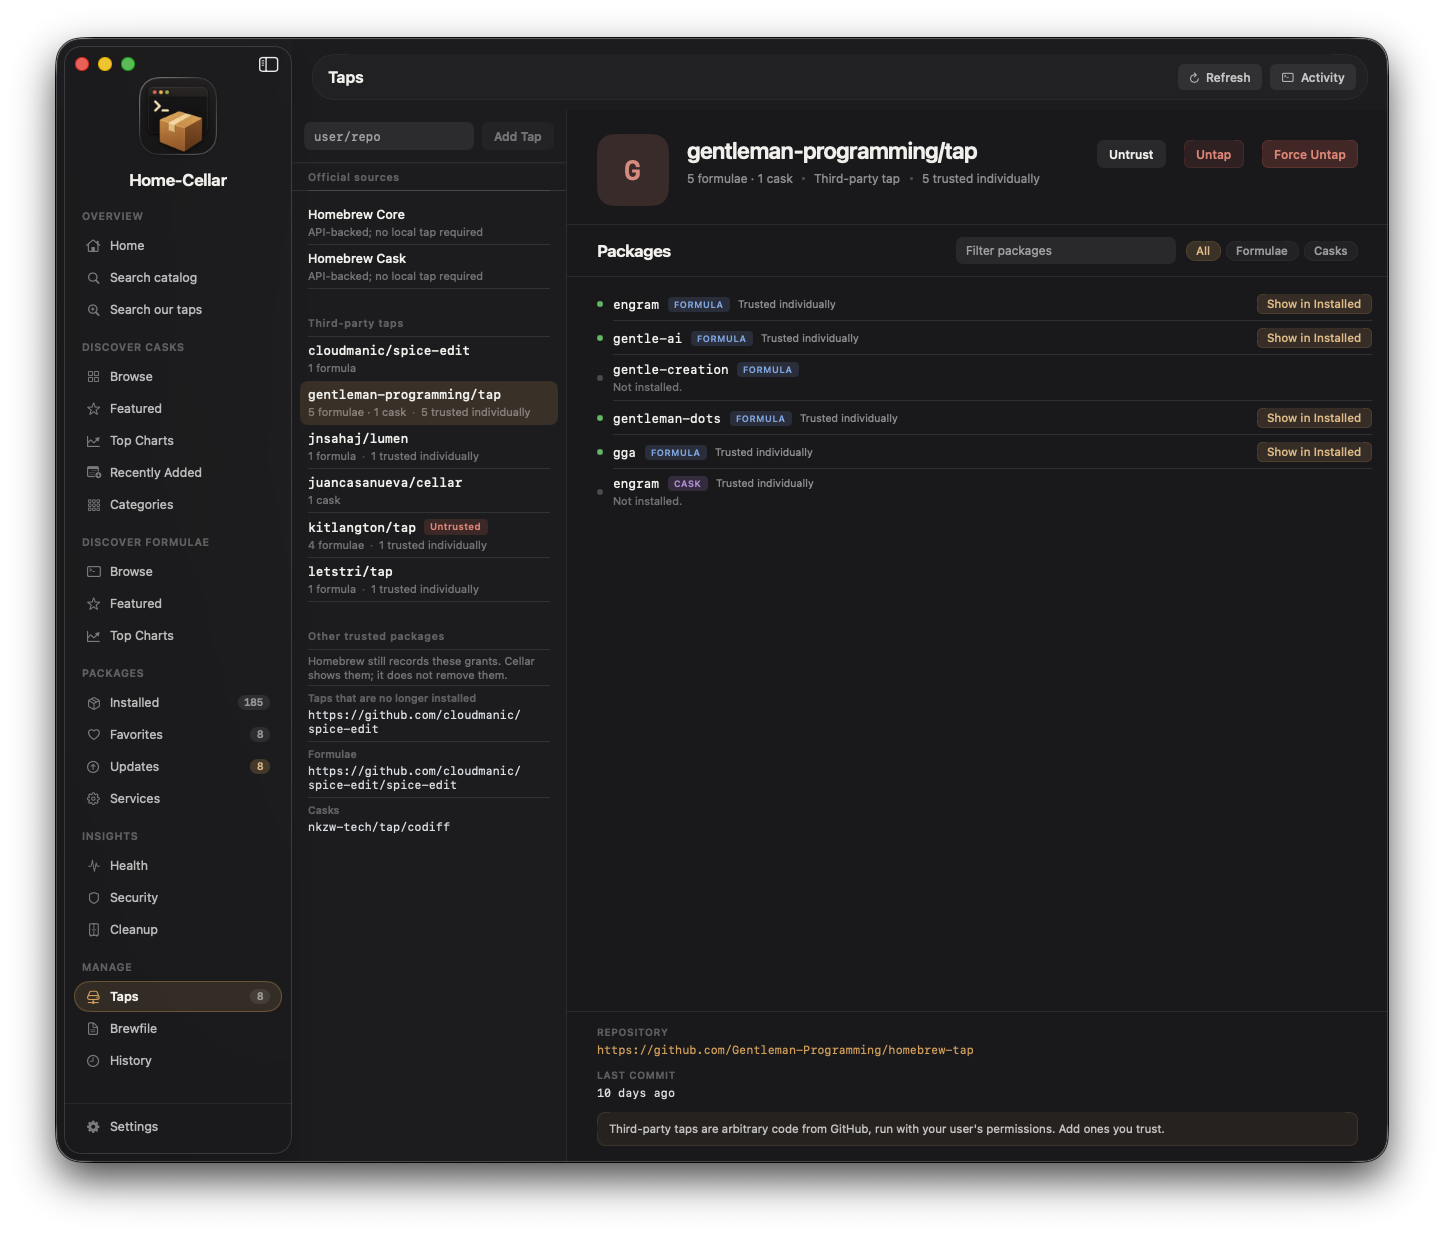Click the Filter packages field
Viewport: 1444px width, 1236px height.
[x=1066, y=251]
